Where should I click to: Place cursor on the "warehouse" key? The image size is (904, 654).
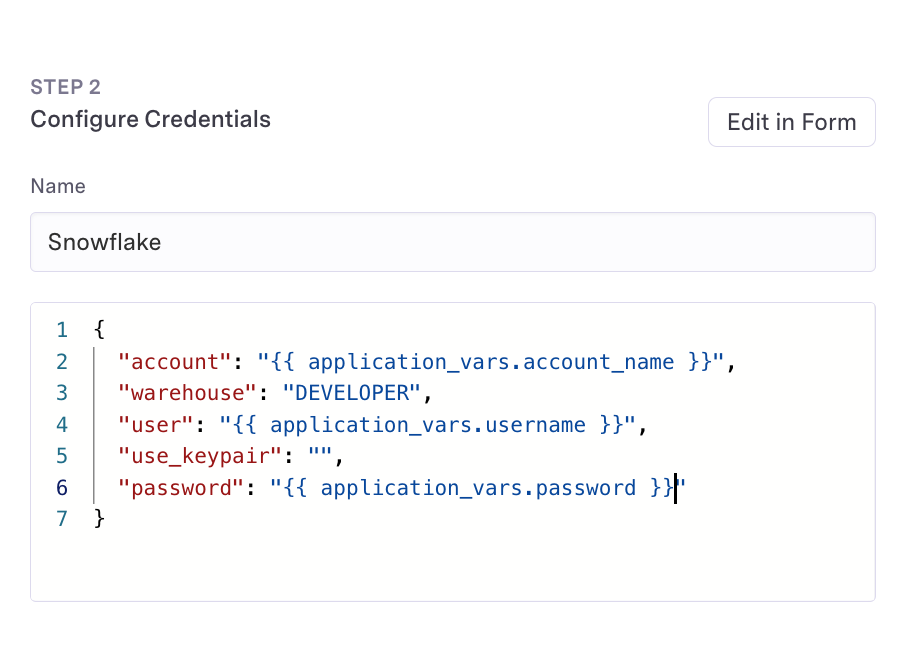point(181,393)
